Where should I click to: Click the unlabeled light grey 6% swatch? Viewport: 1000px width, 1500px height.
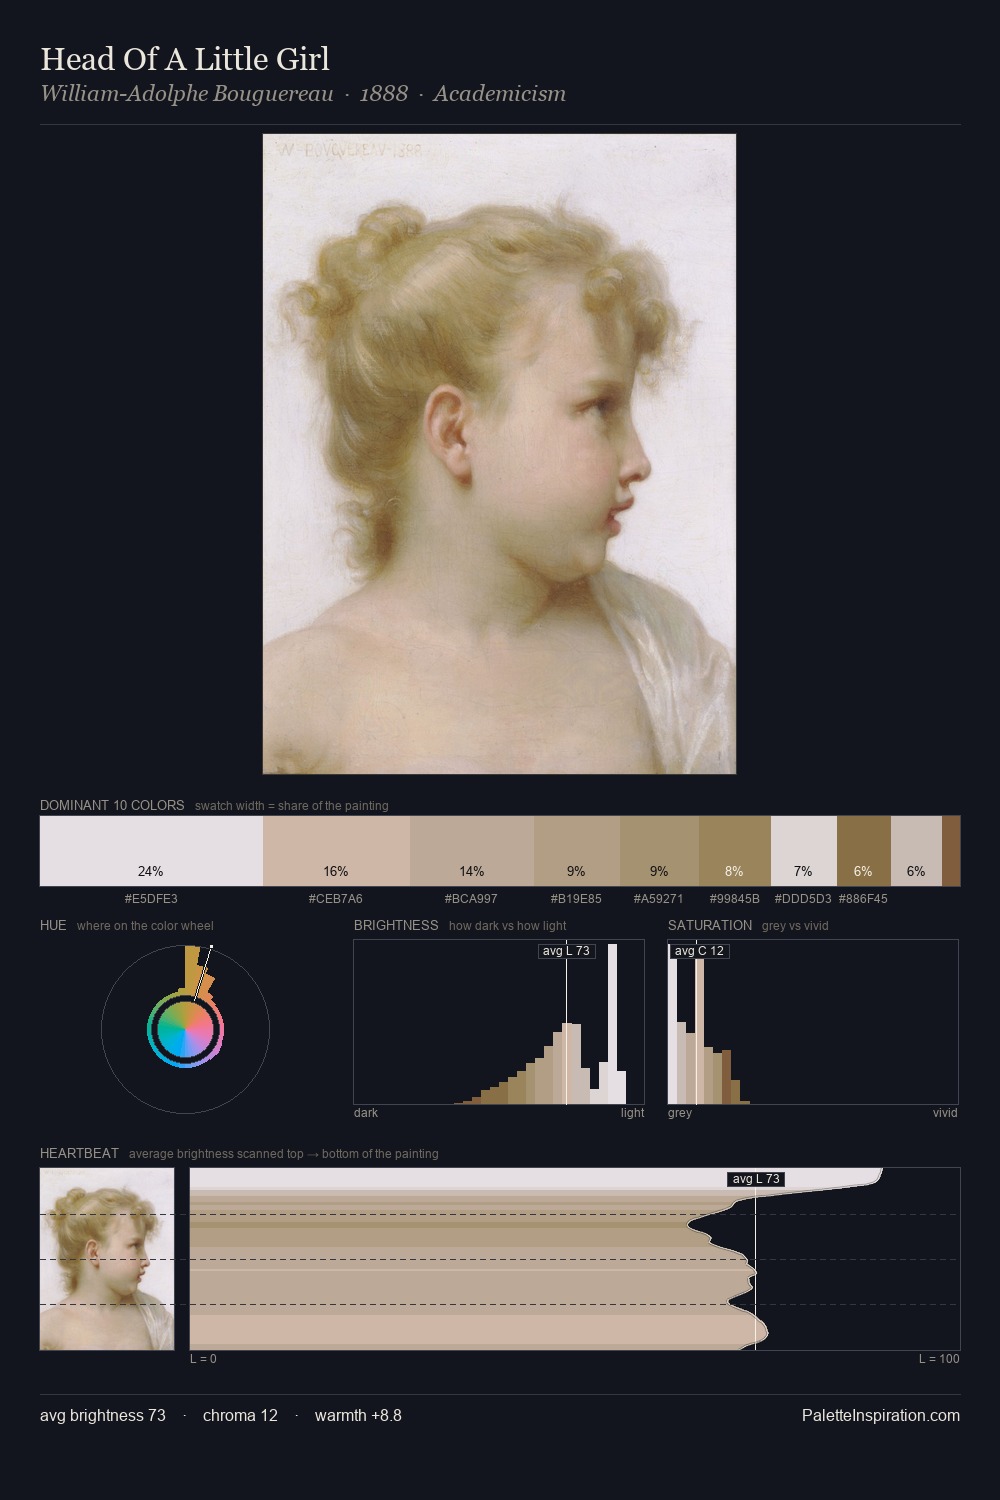coord(916,851)
